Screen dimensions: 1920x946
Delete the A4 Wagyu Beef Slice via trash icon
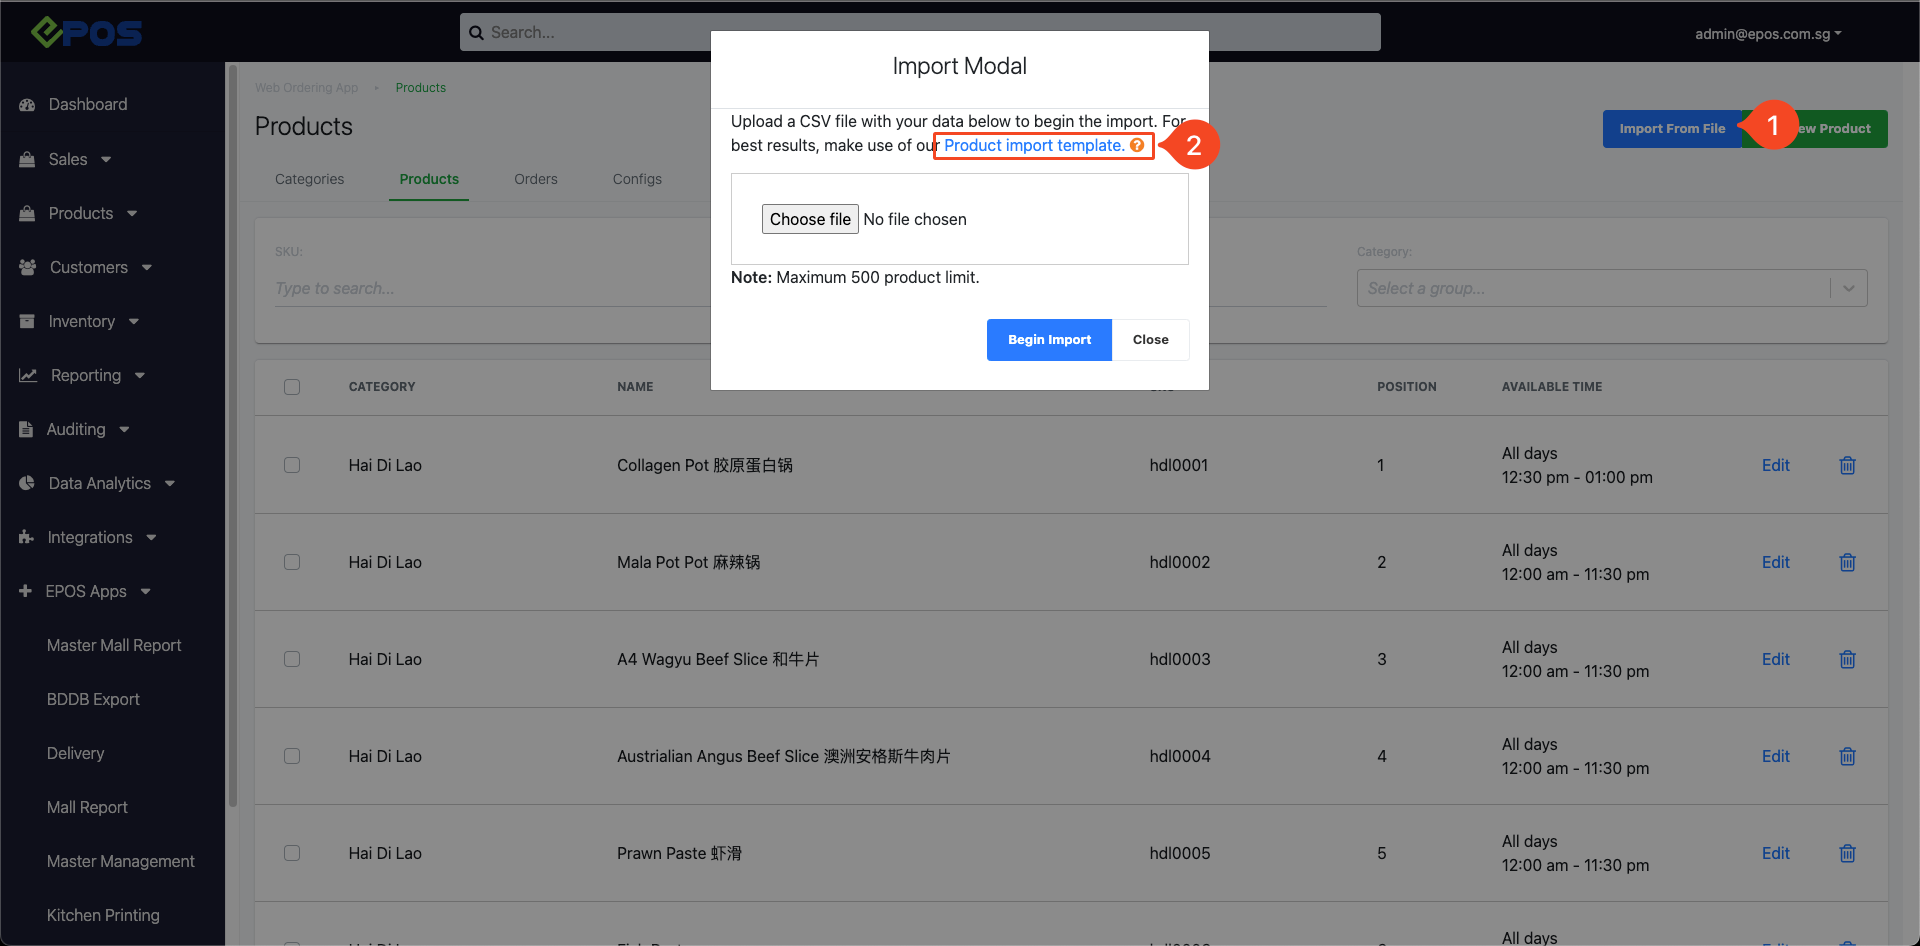point(1847,659)
